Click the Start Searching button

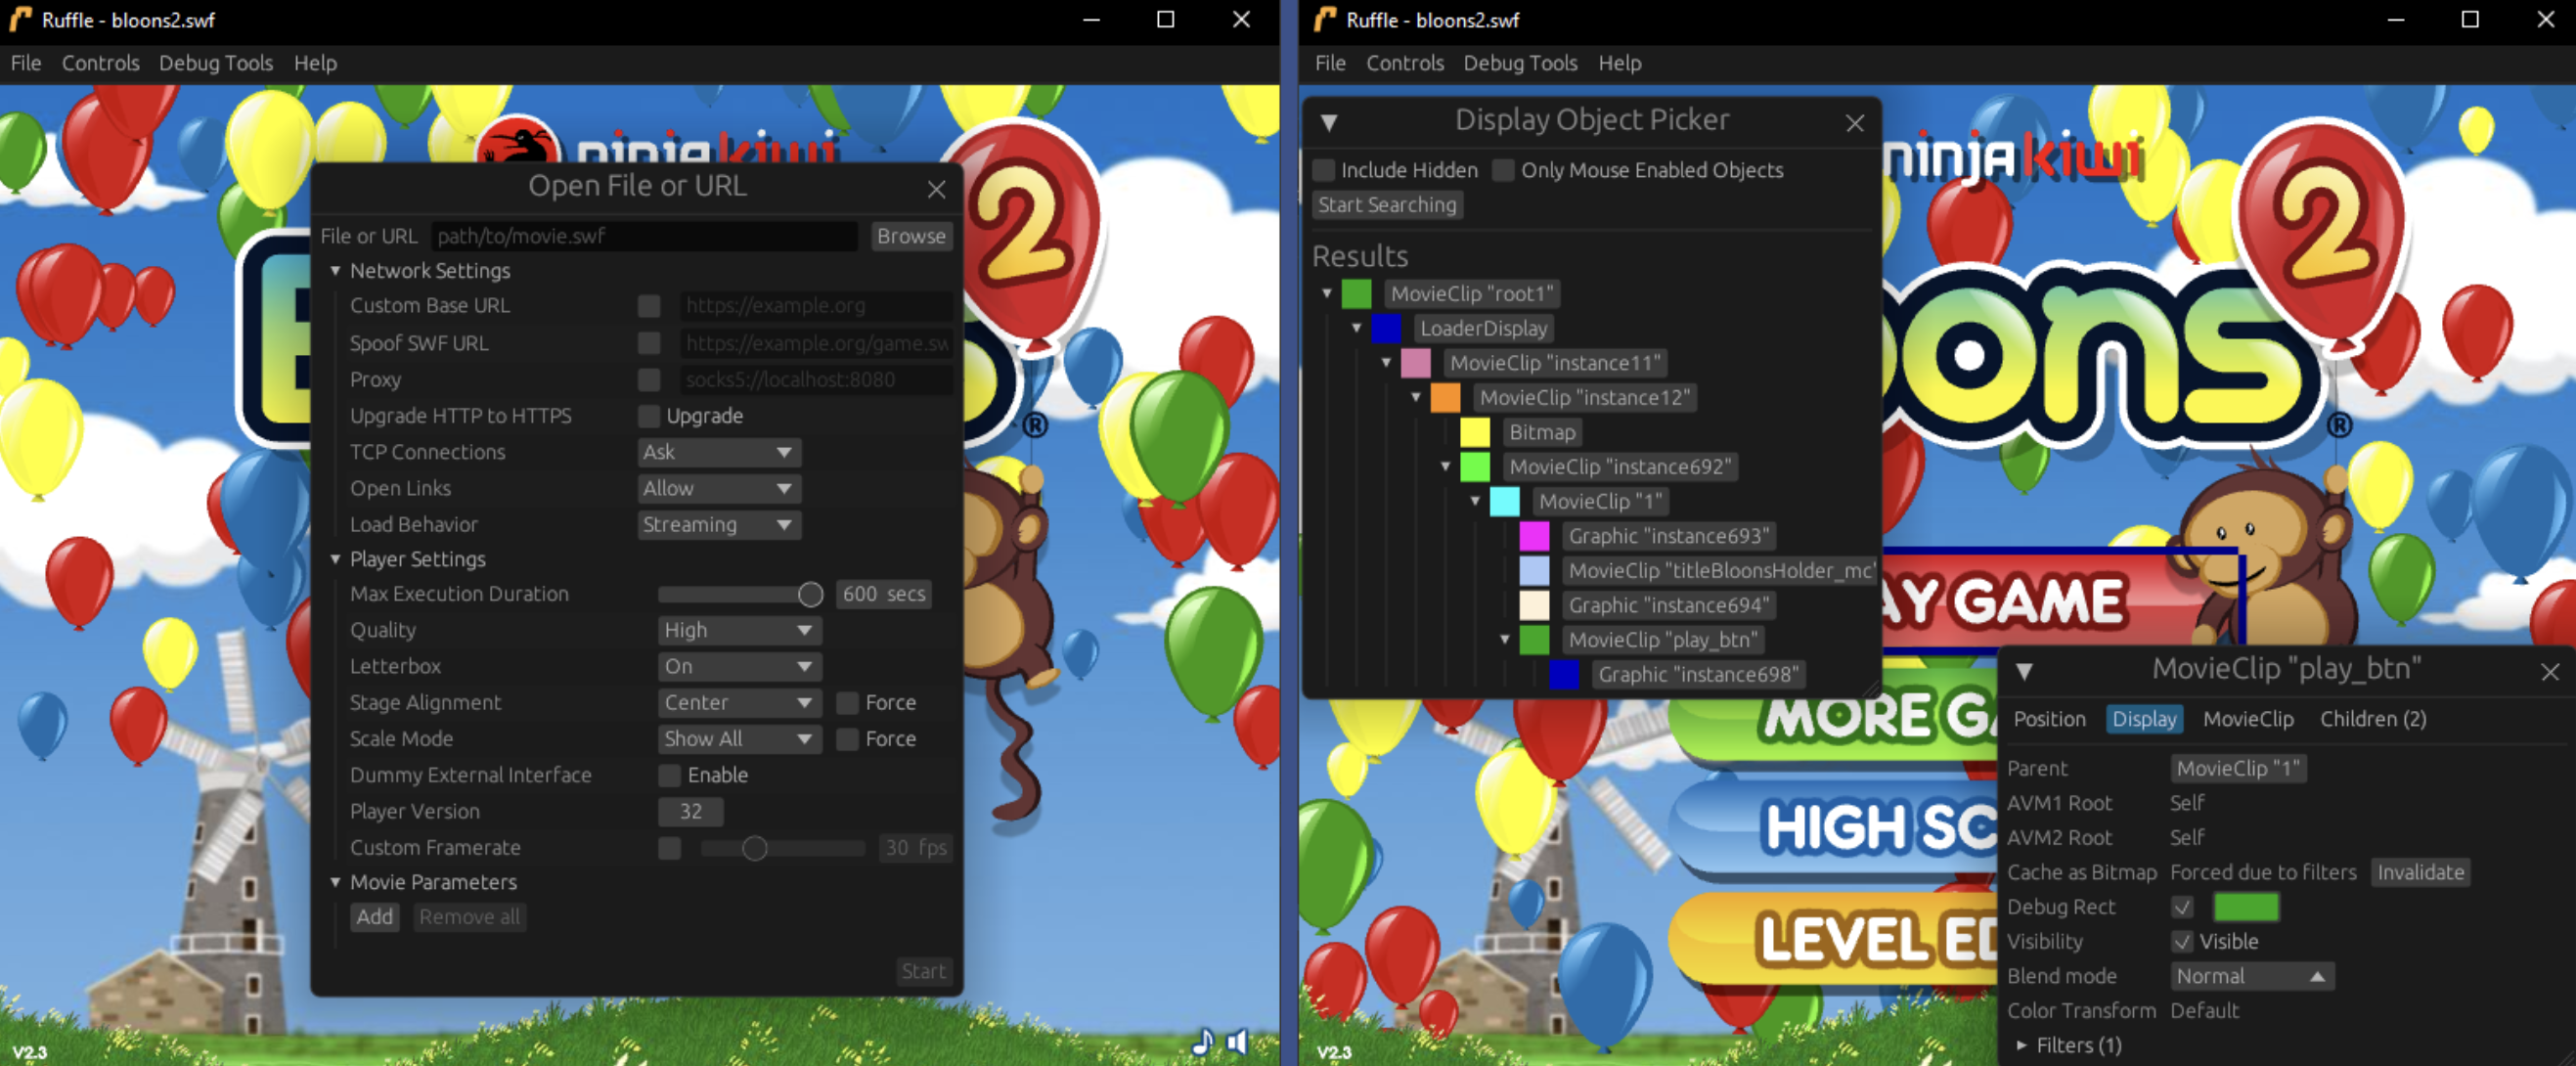[1386, 205]
